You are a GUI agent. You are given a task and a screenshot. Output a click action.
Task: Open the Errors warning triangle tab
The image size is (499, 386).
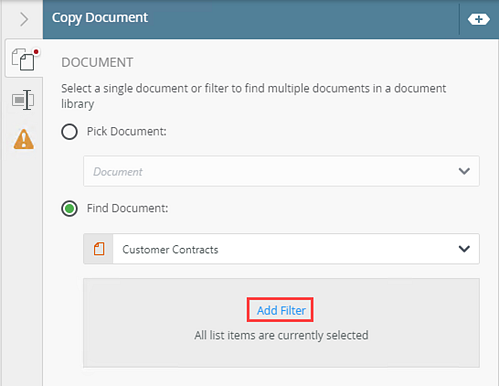coord(24,139)
